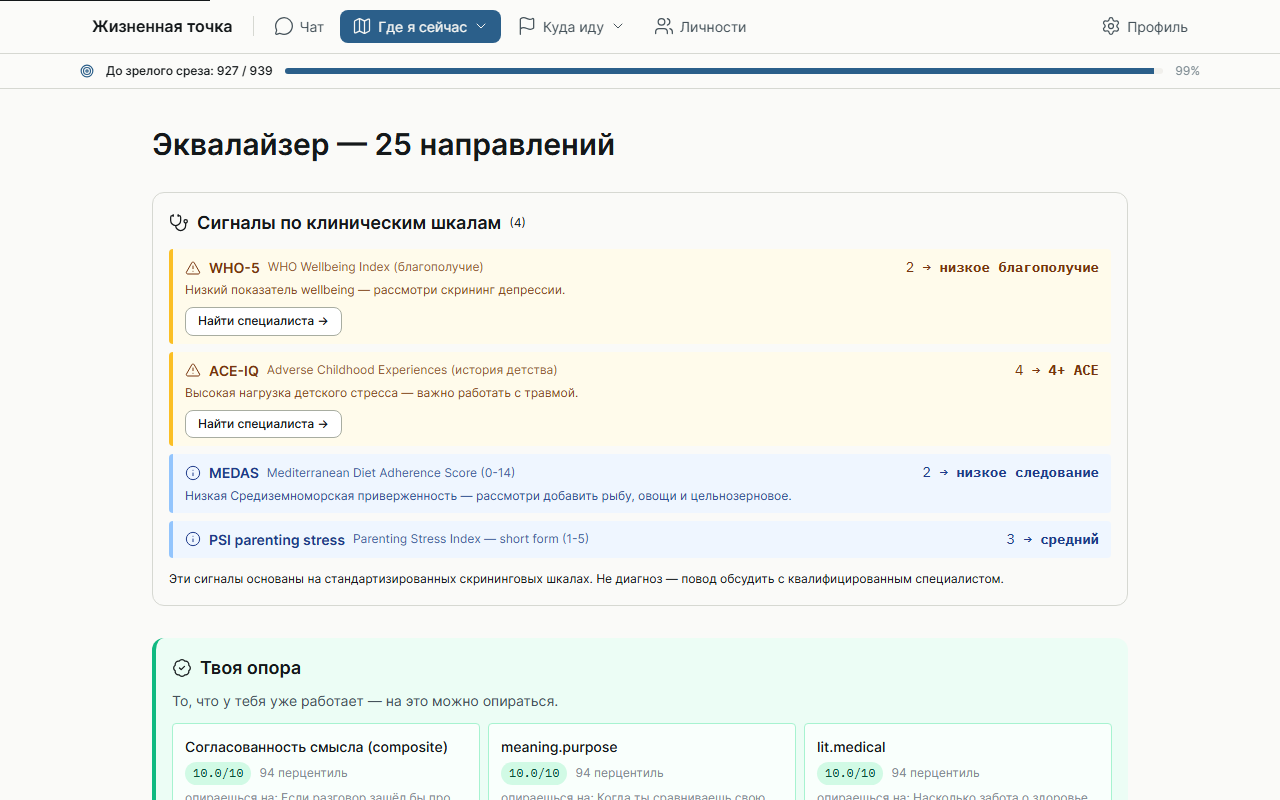This screenshot has width=1280, height=800.
Task: Click Найти специалиста under WHO-5
Action: coord(263,321)
